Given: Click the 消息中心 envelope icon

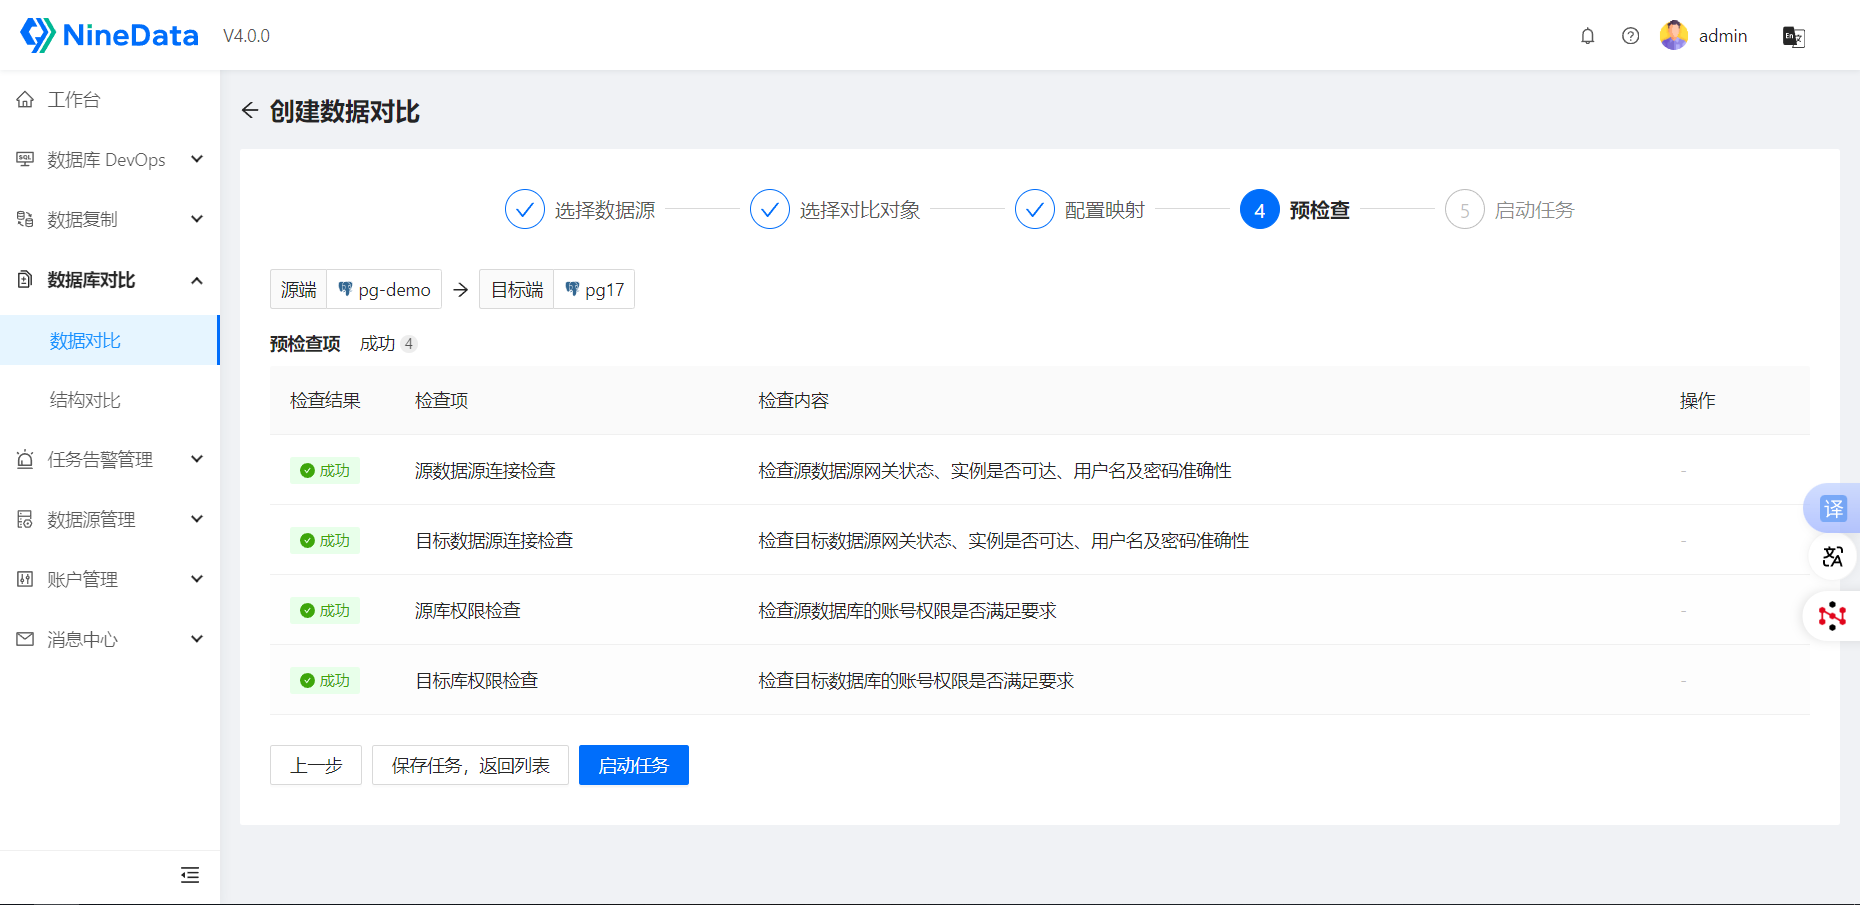Looking at the screenshot, I should pyautogui.click(x=25, y=639).
